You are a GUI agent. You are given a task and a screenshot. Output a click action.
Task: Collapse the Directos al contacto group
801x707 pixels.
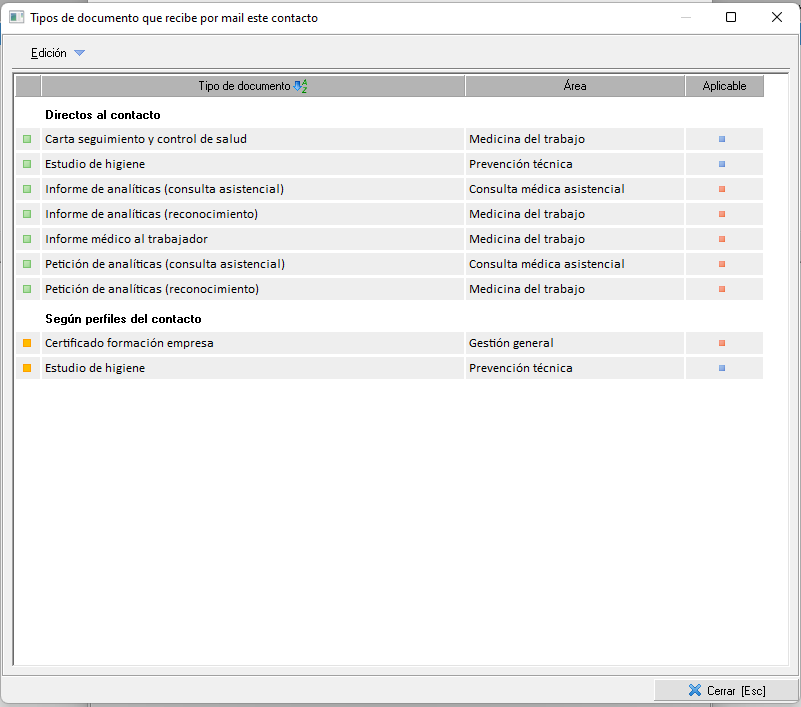(x=102, y=115)
